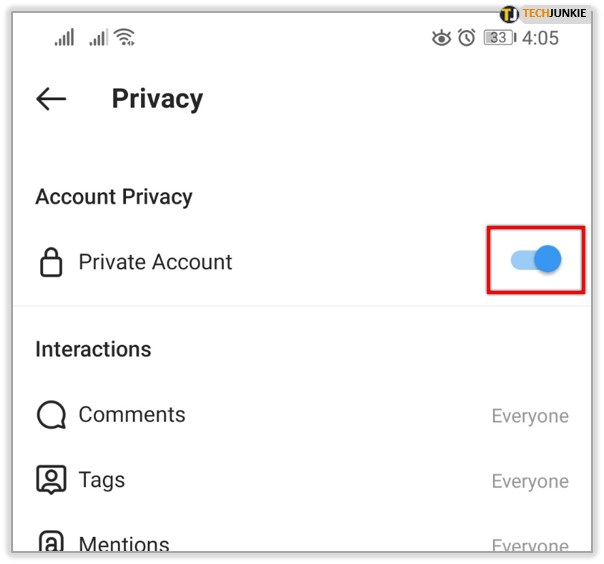Tap the battery indicator icon
The image size is (604, 564).
point(500,38)
